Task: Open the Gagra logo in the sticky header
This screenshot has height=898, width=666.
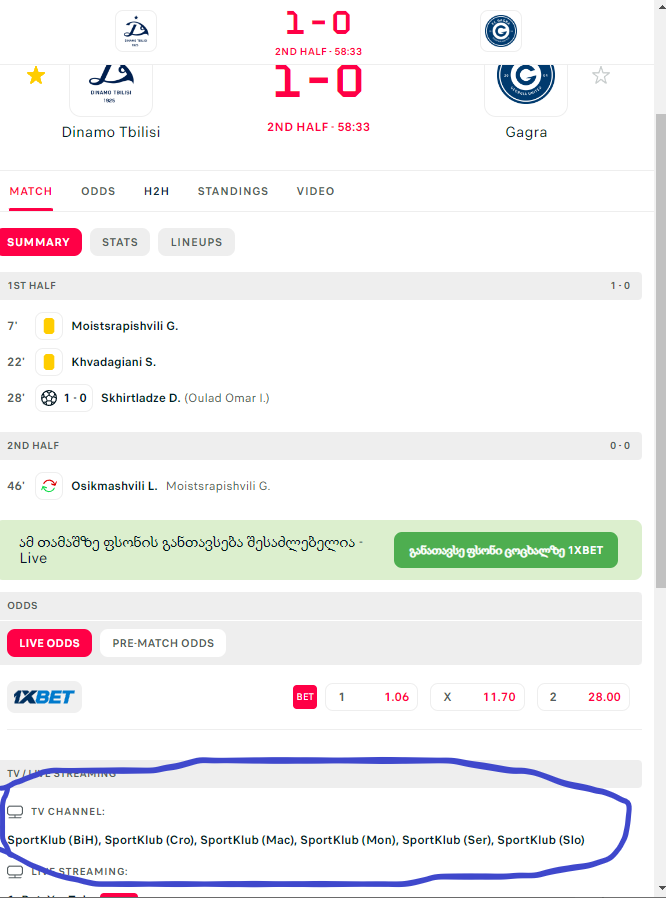Action: click(x=501, y=31)
